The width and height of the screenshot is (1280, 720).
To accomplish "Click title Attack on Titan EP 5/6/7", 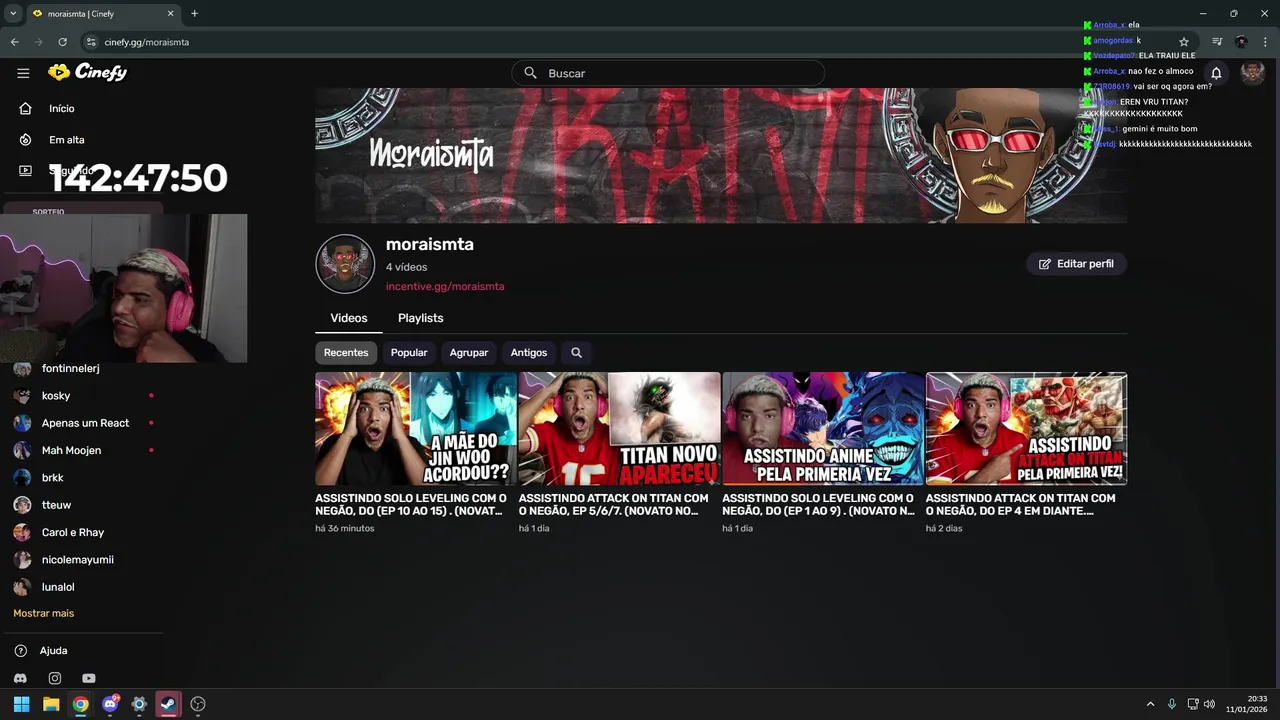I will pyautogui.click(x=614, y=504).
